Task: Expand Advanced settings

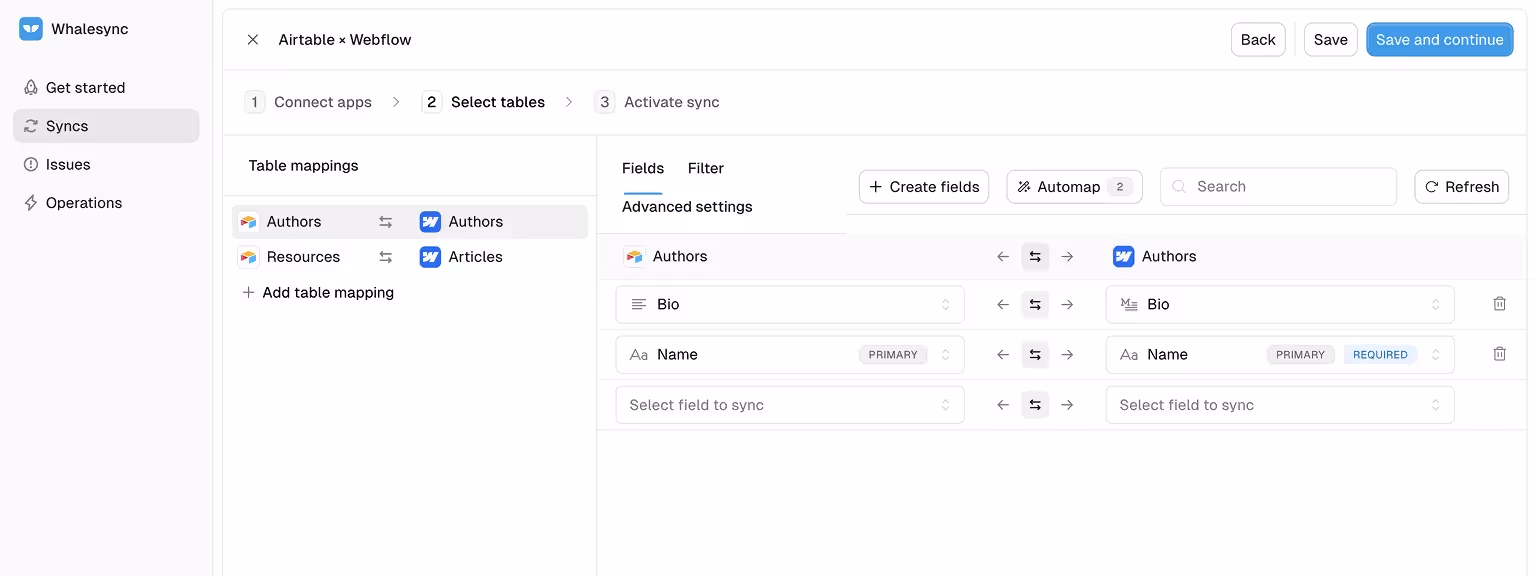Action: tap(687, 206)
